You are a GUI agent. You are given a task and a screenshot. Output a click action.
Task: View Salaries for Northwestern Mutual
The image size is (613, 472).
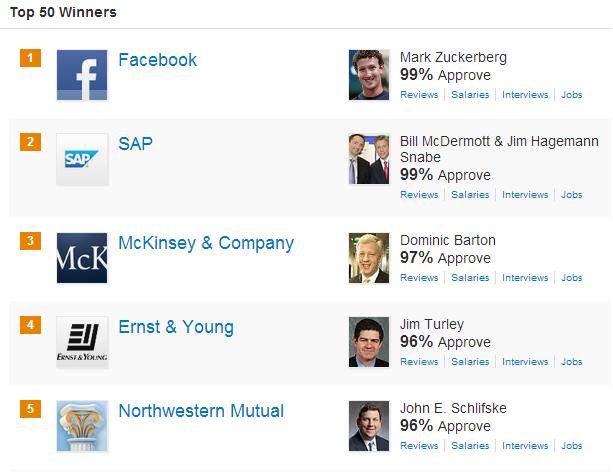click(470, 446)
